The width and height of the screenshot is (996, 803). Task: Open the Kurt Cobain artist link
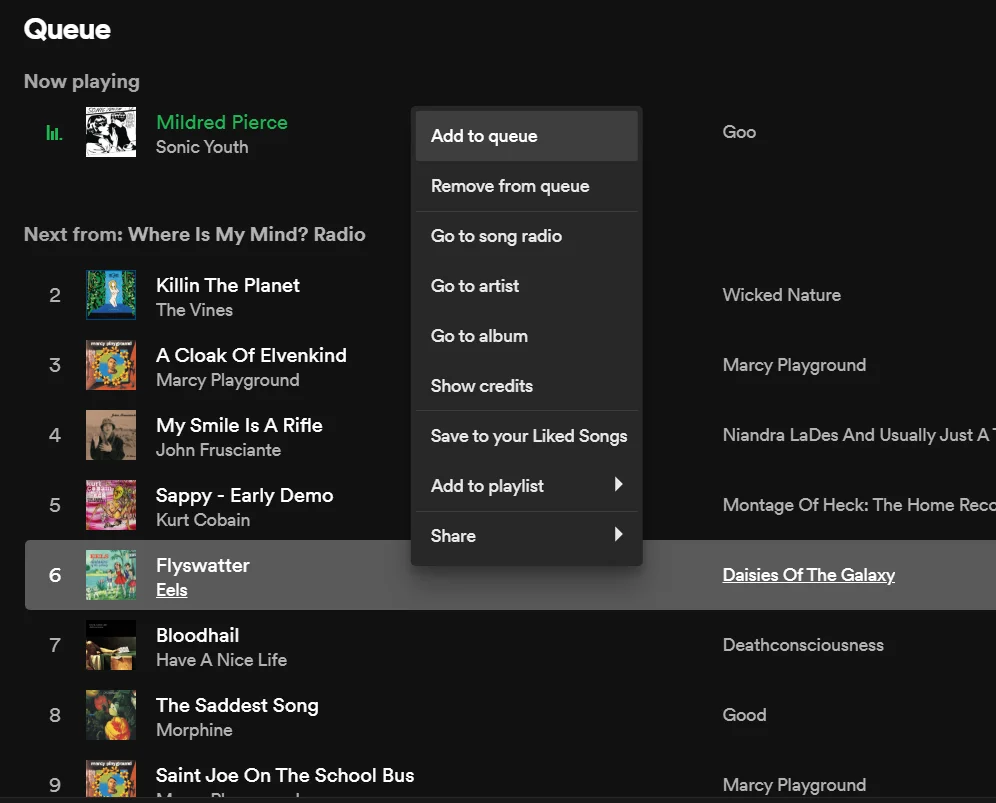[203, 520]
